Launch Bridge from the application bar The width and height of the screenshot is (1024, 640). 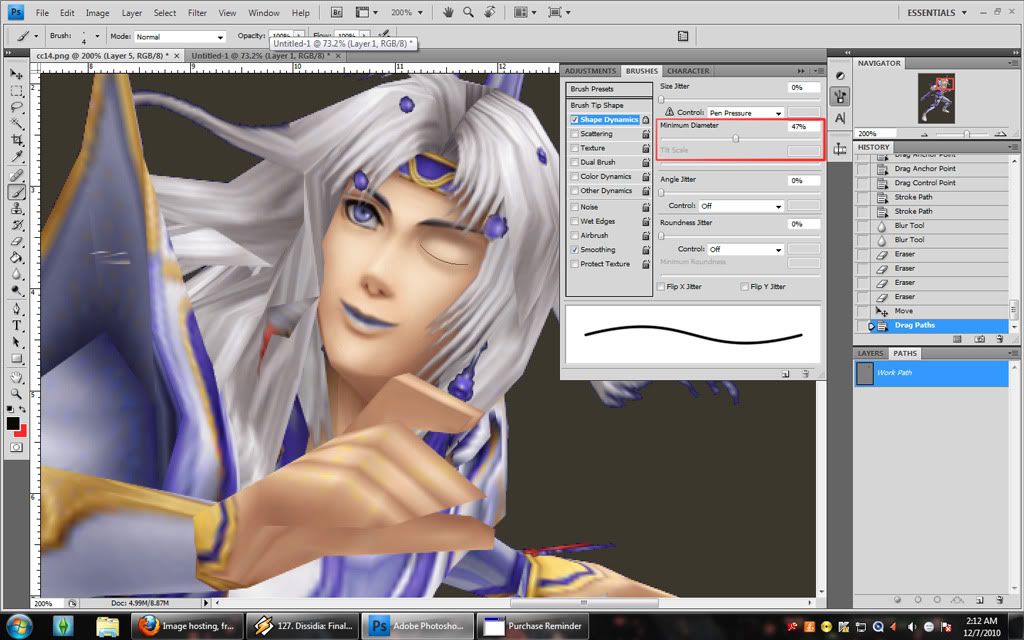pos(337,13)
